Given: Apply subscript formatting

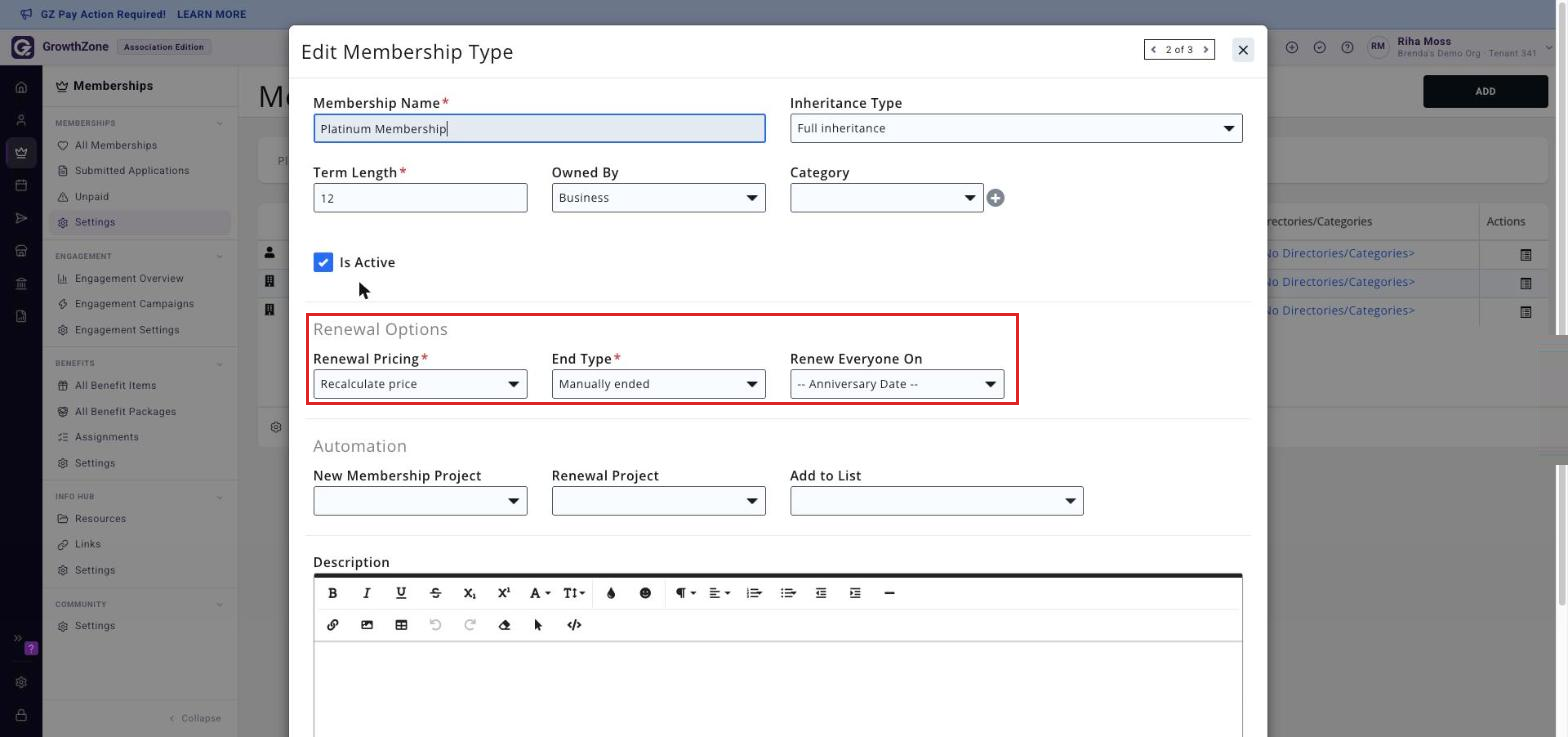Looking at the screenshot, I should [469, 593].
